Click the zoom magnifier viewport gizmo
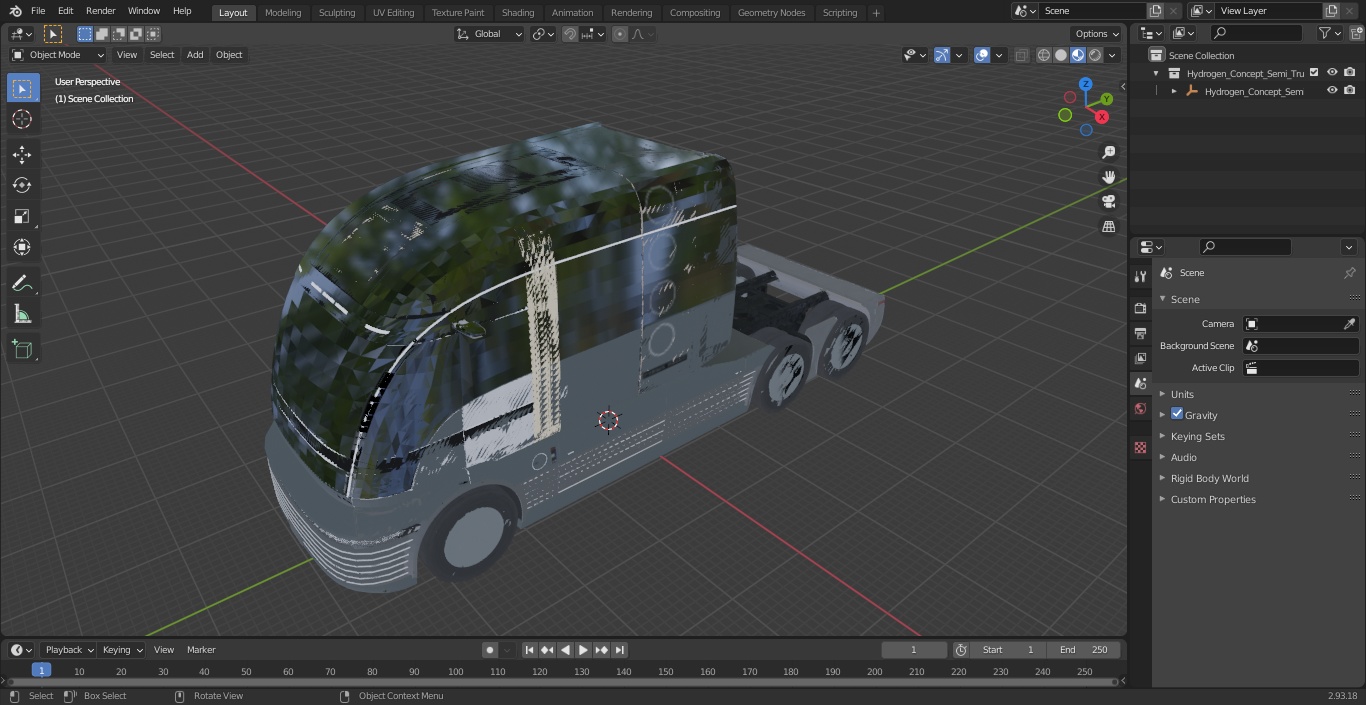1366x705 pixels. click(x=1108, y=152)
